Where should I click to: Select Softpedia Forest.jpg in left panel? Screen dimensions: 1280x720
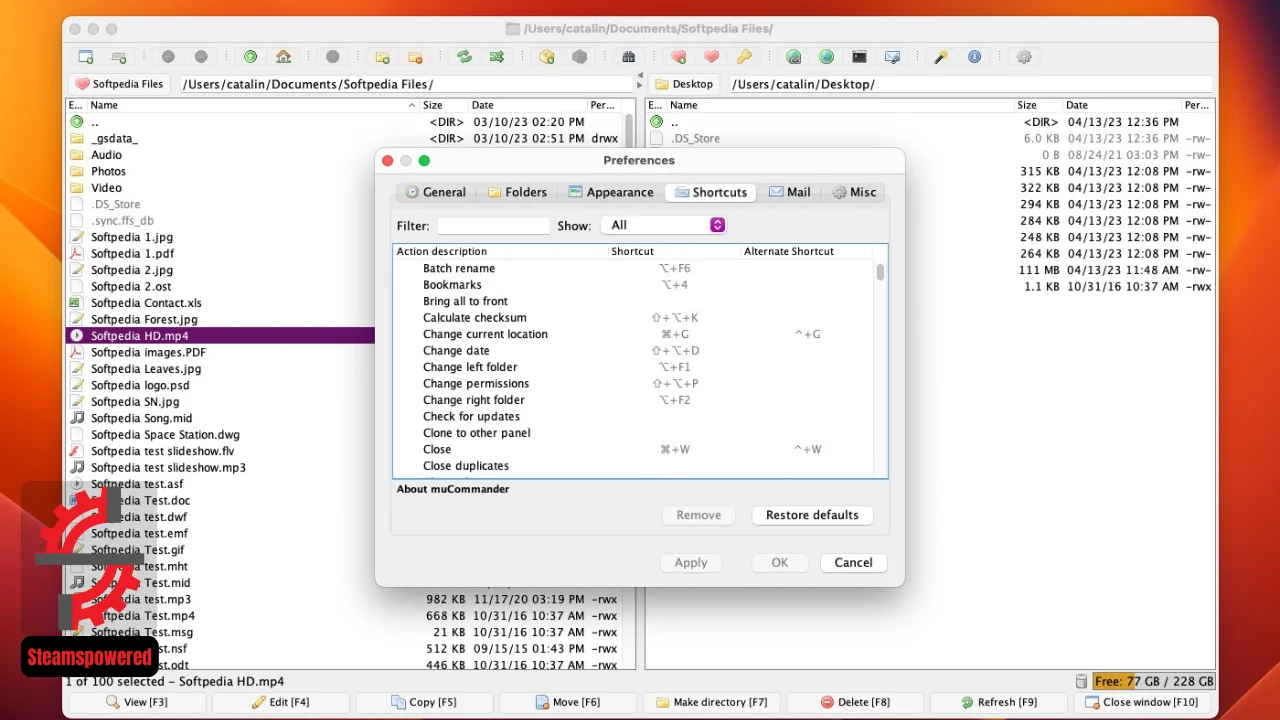click(x=220, y=319)
